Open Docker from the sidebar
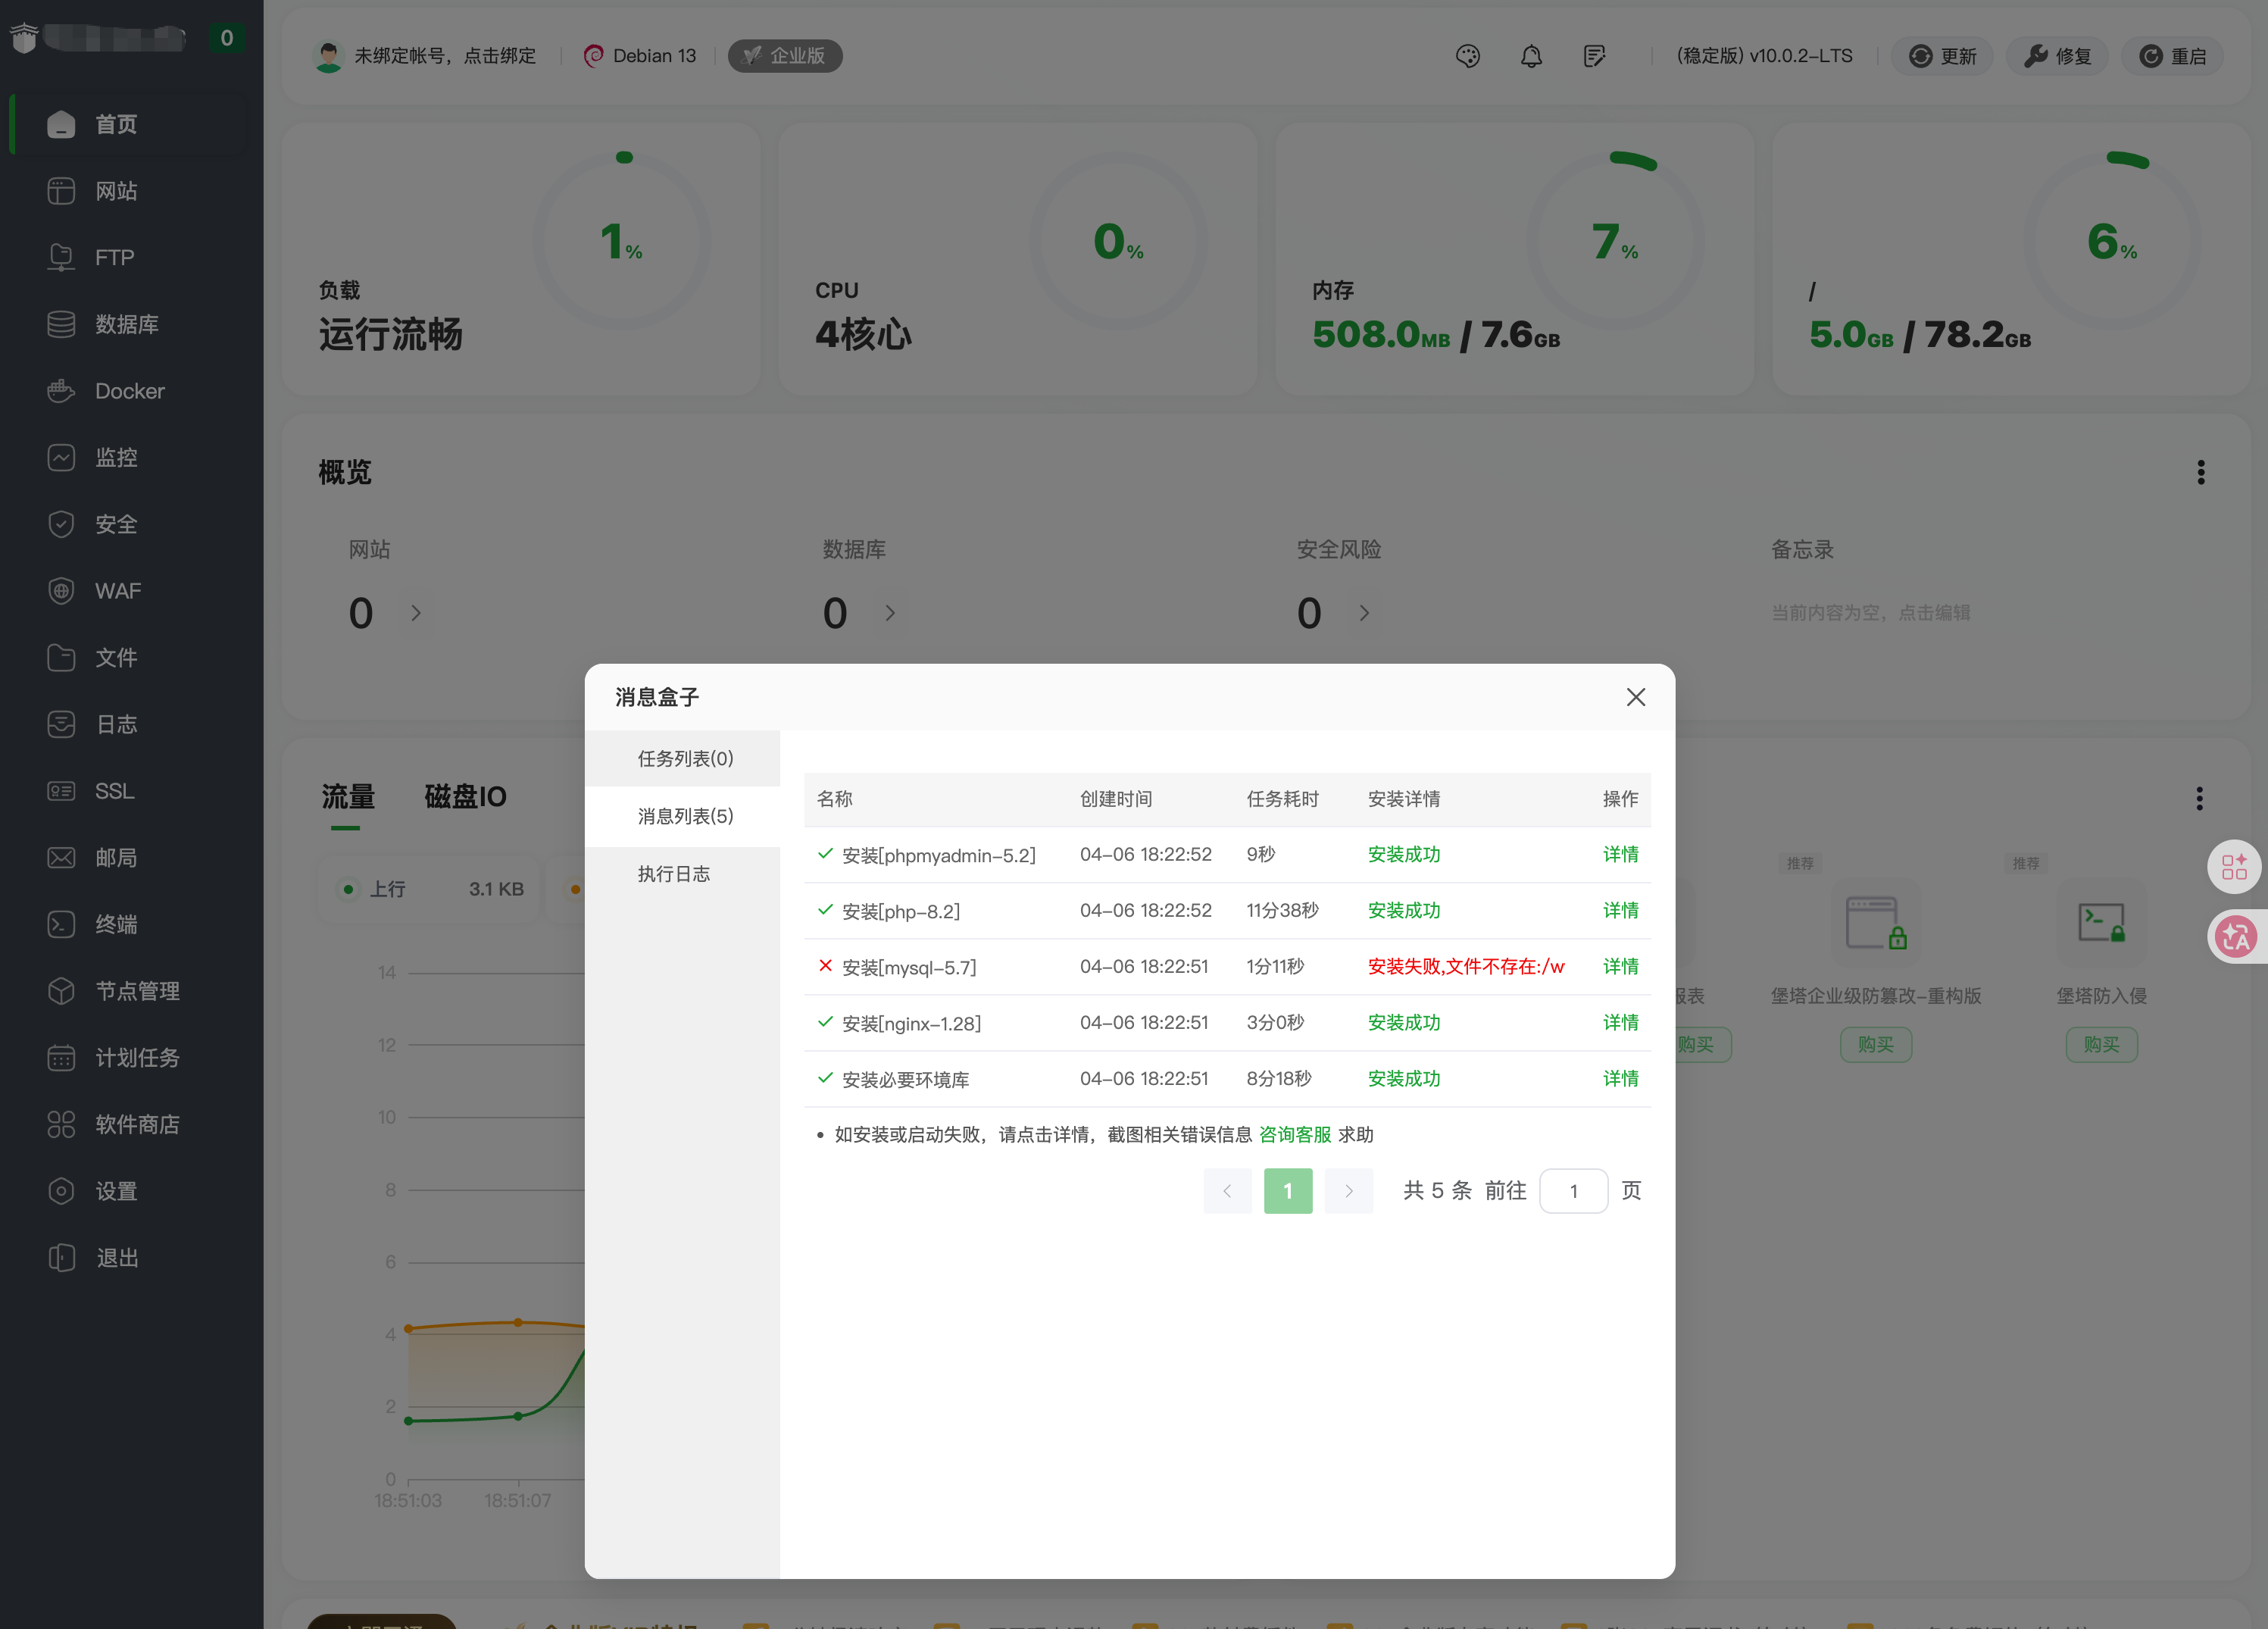Screen dimensions: 2268x1629 [129, 391]
